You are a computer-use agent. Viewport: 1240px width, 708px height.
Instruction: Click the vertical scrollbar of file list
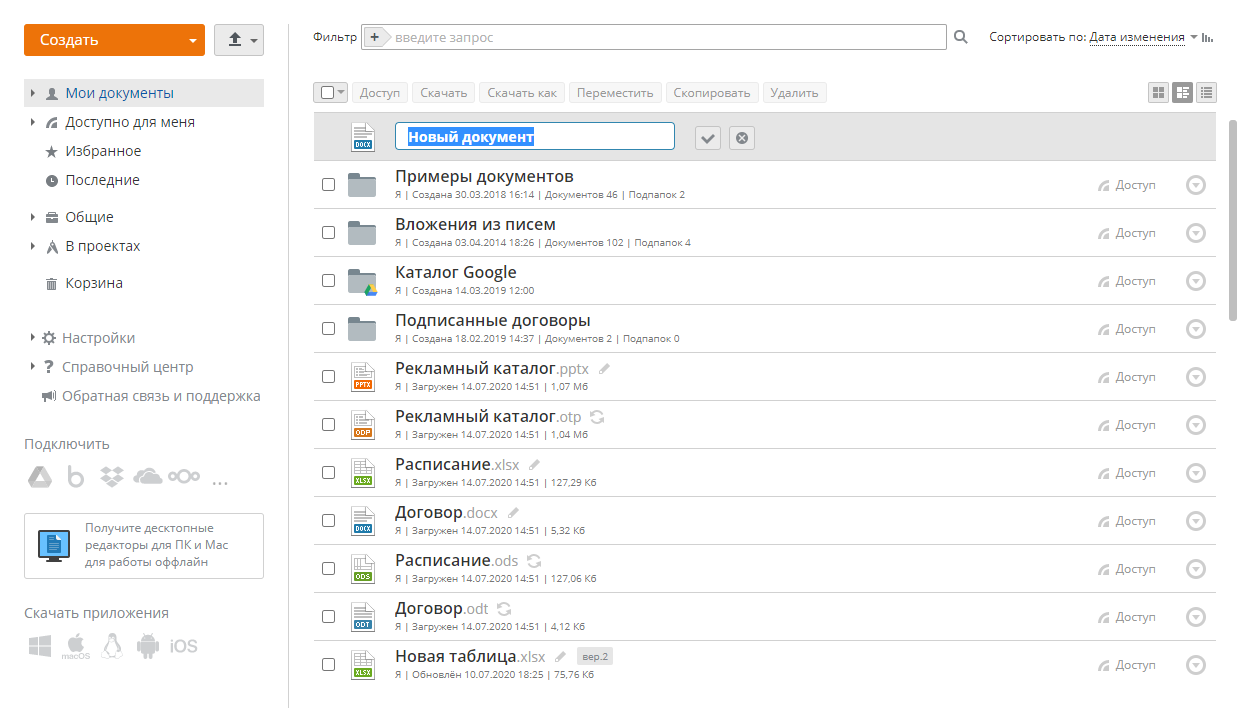tap(1232, 220)
